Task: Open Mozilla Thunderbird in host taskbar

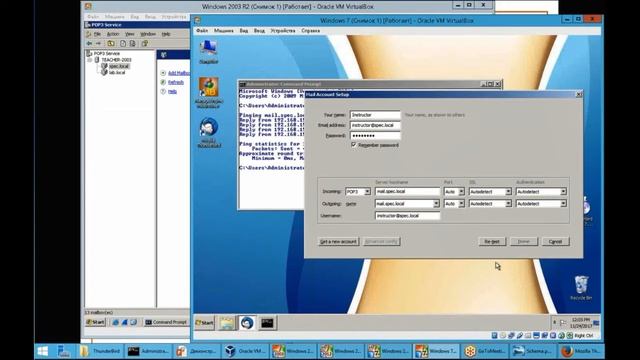Action: 580,351
